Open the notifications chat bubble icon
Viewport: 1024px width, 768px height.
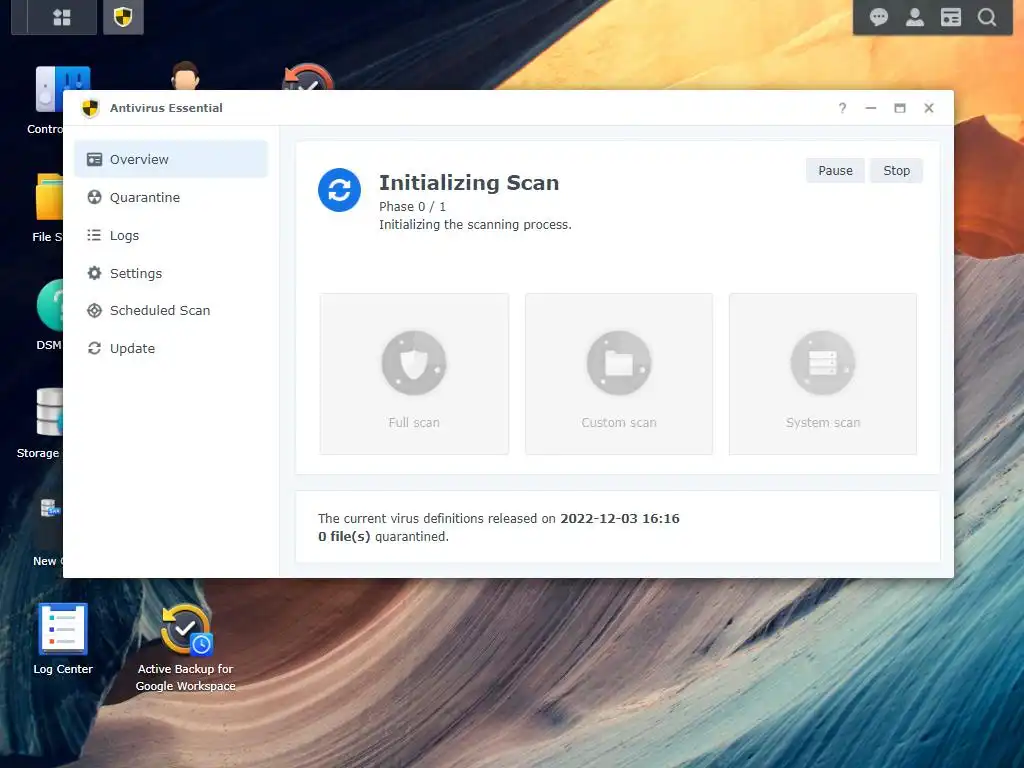(878, 17)
